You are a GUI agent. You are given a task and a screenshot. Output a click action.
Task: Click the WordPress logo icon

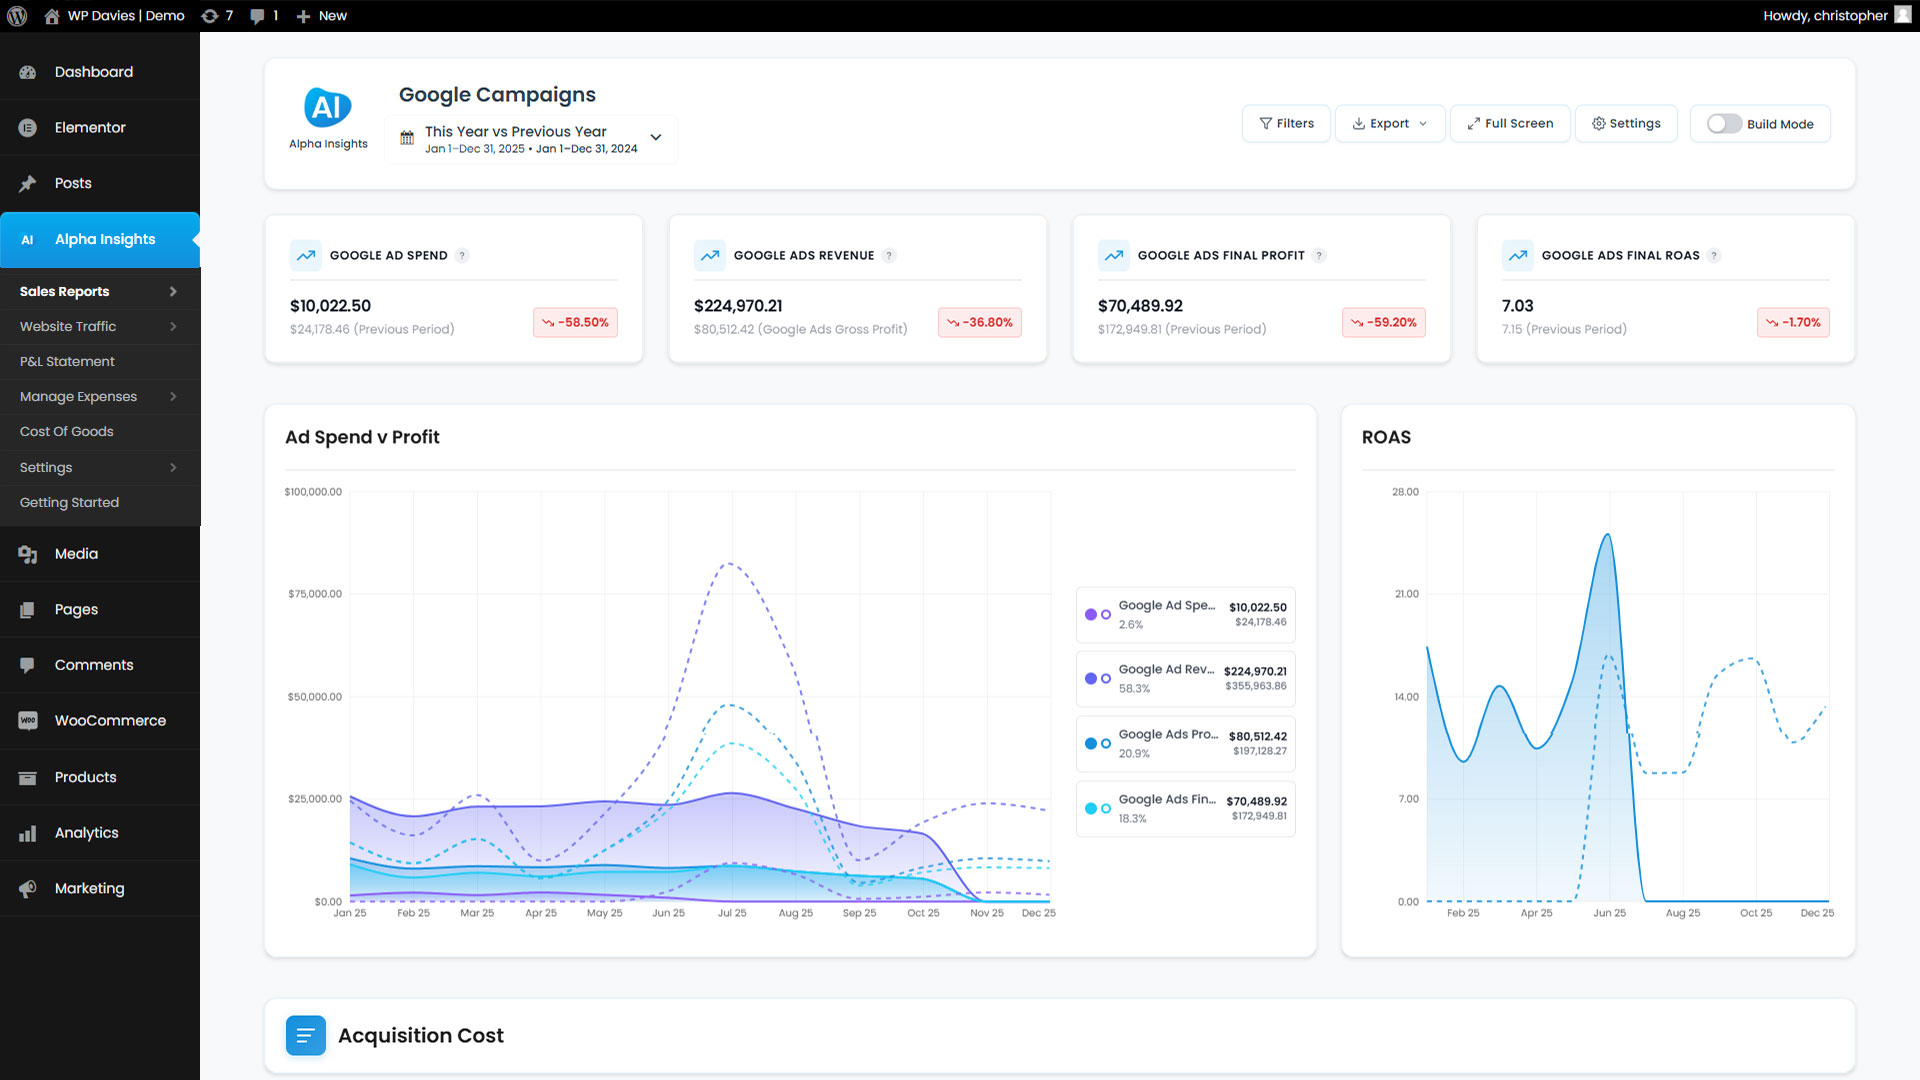pyautogui.click(x=17, y=16)
